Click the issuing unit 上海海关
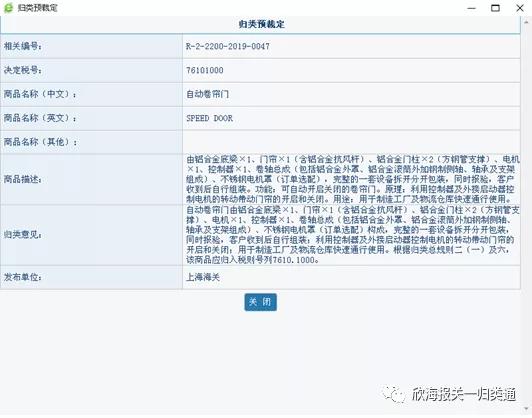Image resolution: width=532 pixels, height=418 pixels. pos(203,277)
